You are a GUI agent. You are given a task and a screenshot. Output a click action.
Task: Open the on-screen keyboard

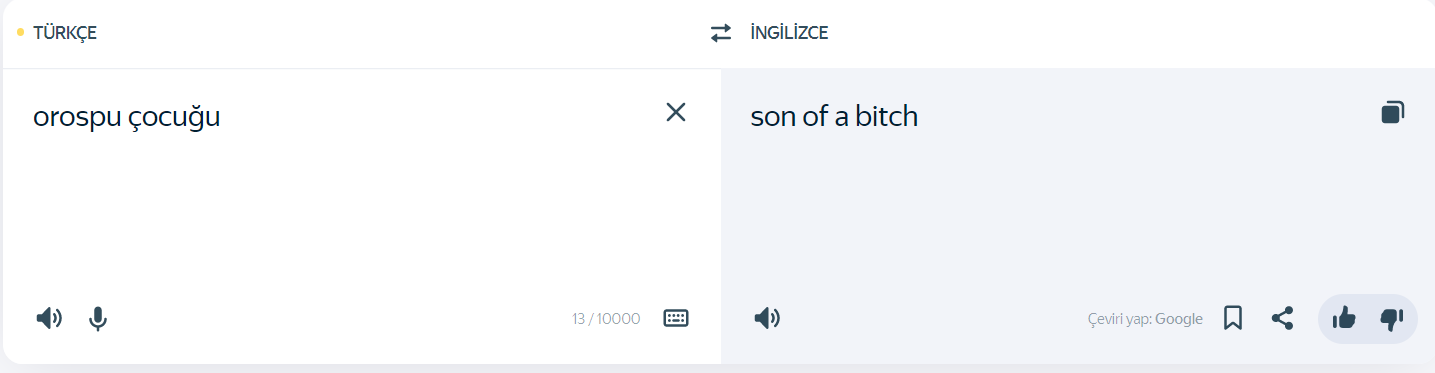tap(676, 318)
